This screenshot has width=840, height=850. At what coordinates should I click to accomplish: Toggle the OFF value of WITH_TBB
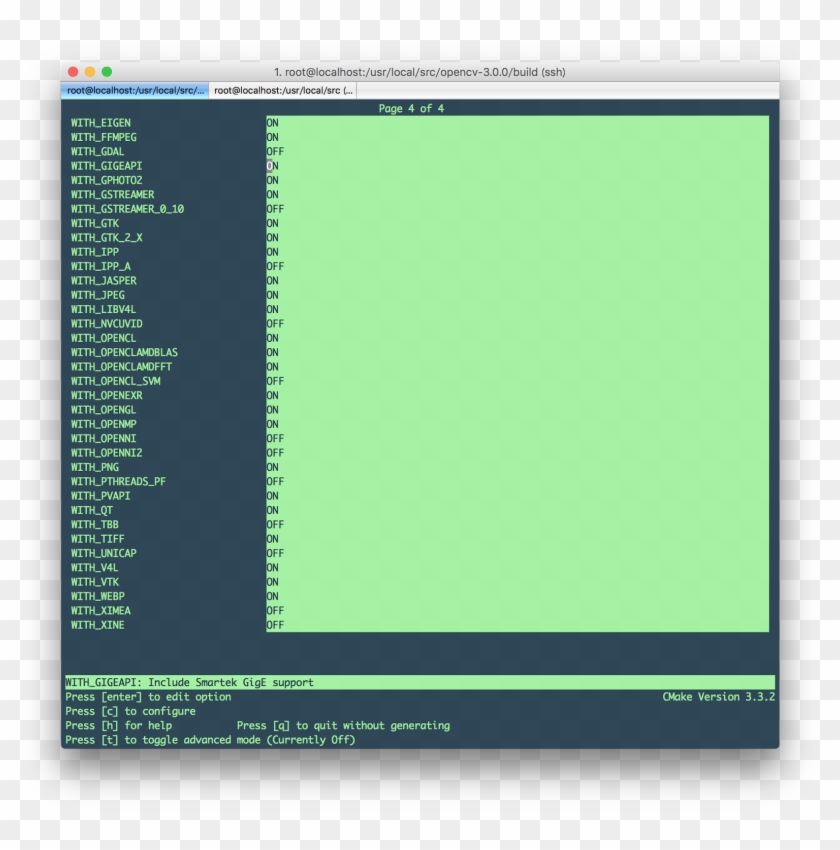275,525
